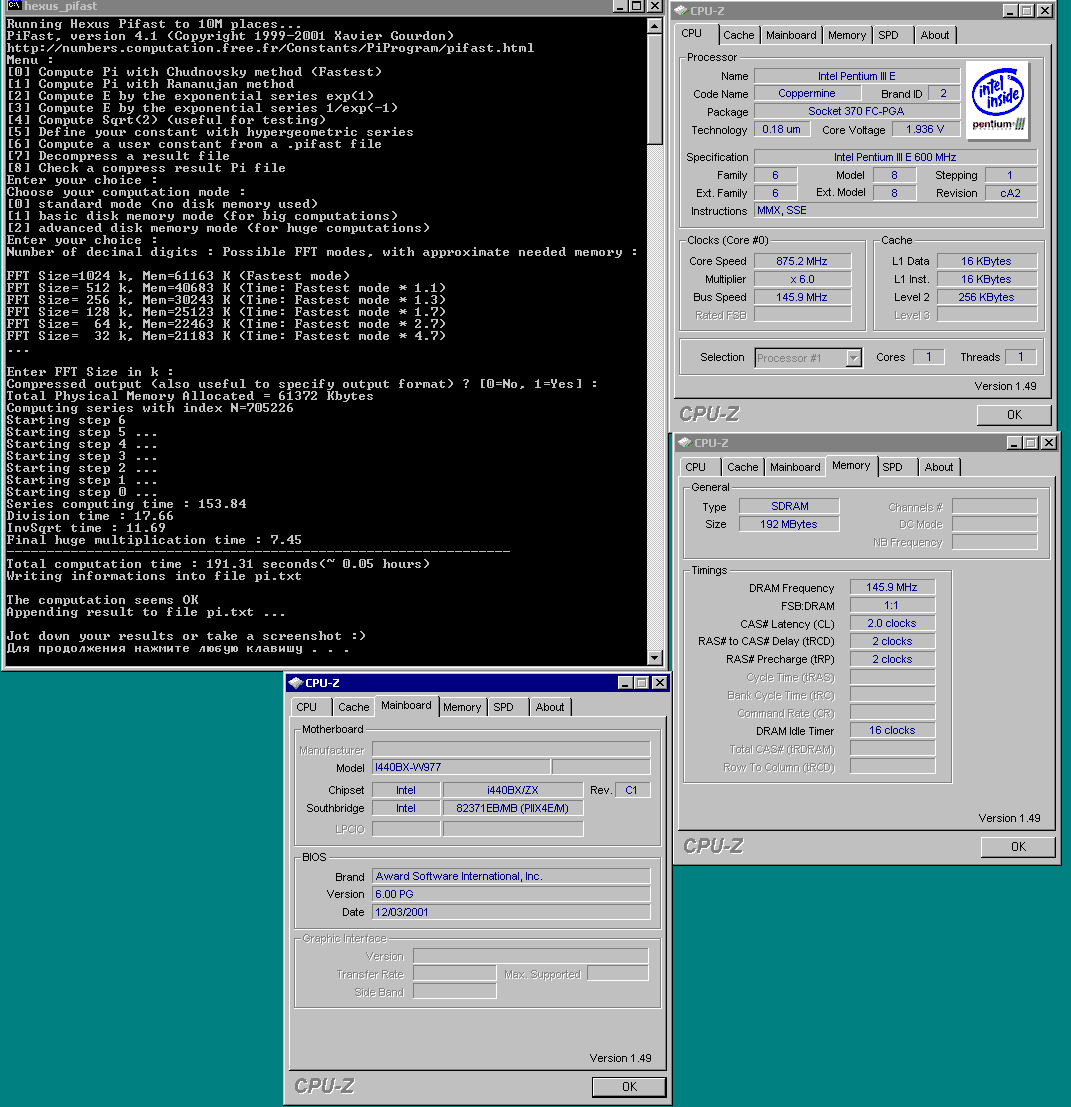
Task: Click console scrollbar down arrow
Action: pos(654,658)
